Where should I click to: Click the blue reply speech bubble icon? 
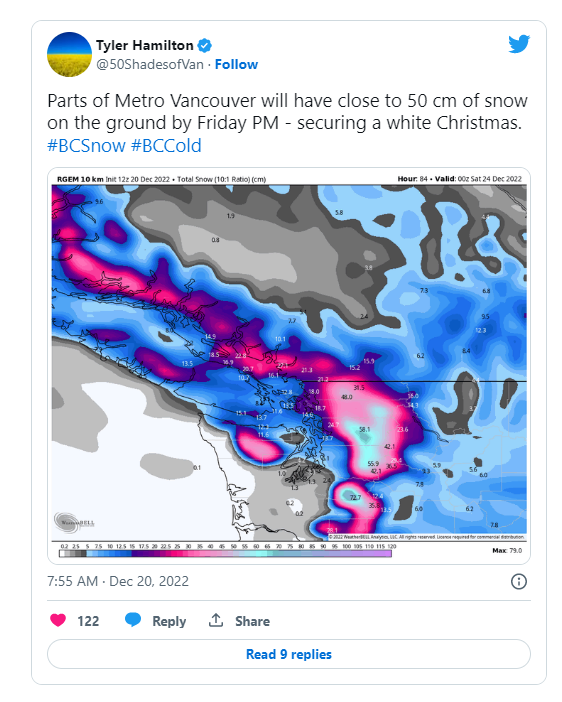click(133, 620)
